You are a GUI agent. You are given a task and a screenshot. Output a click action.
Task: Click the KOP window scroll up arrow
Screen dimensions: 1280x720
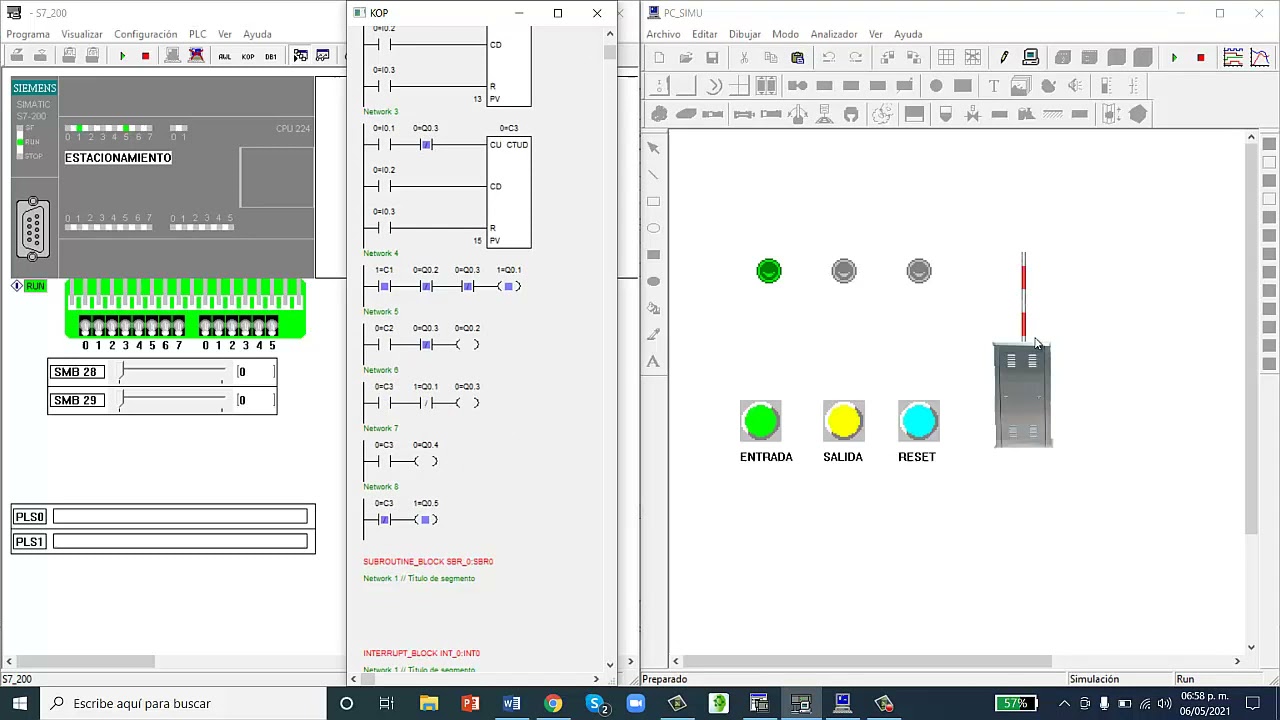click(x=610, y=34)
